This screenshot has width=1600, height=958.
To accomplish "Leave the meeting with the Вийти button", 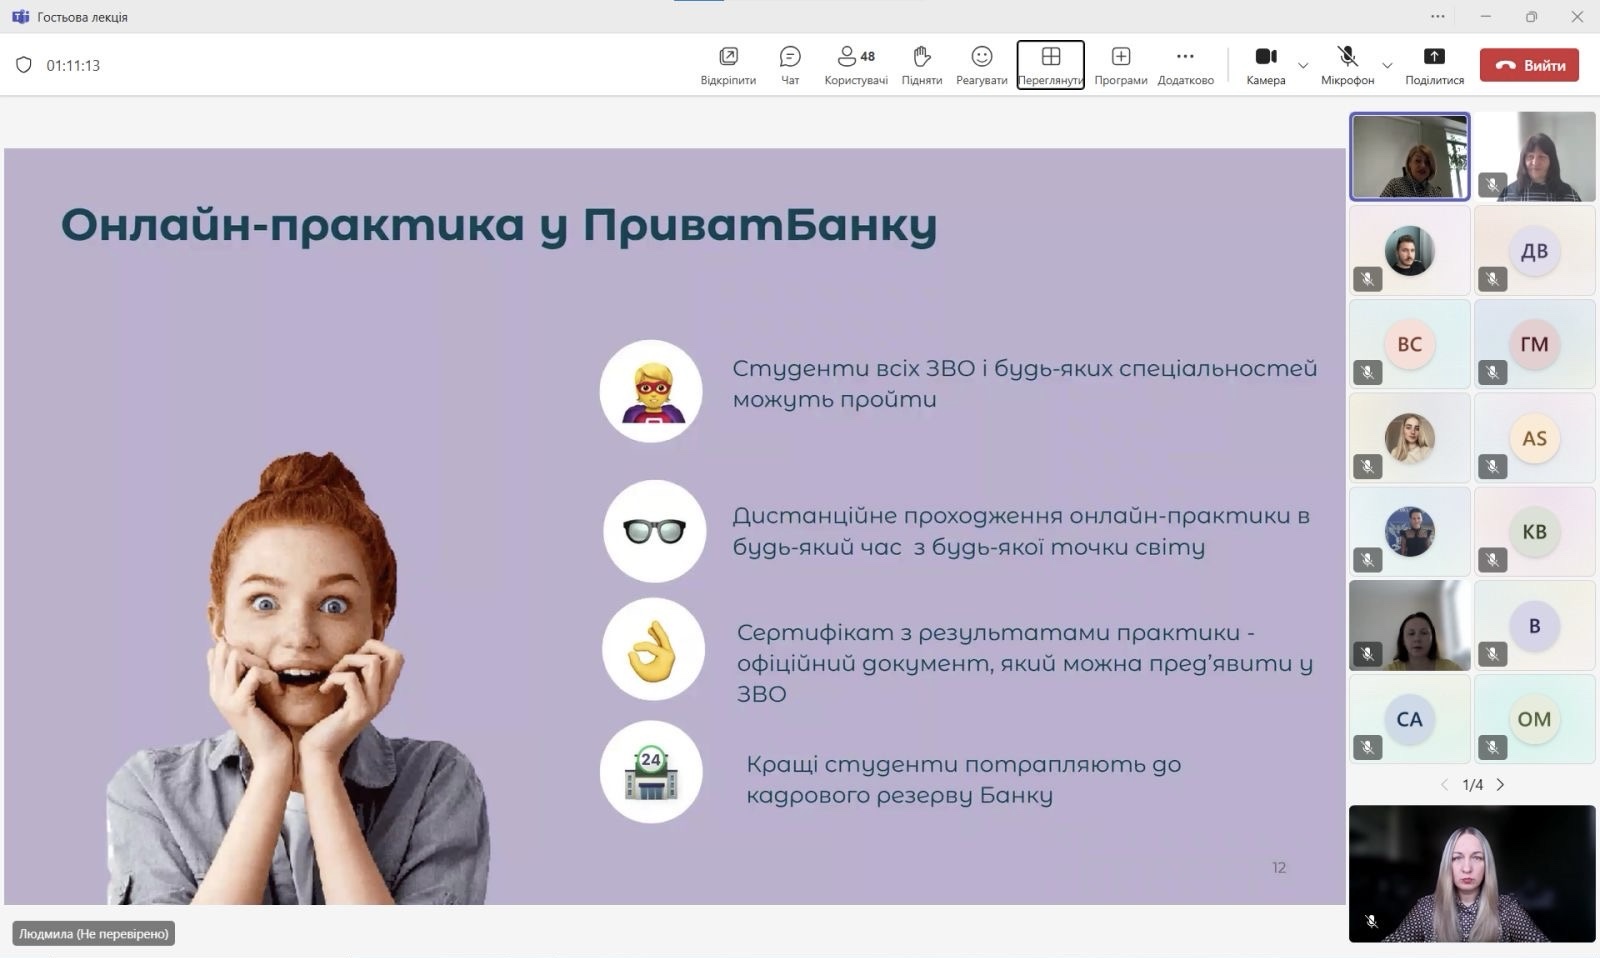I will 1529,65.
